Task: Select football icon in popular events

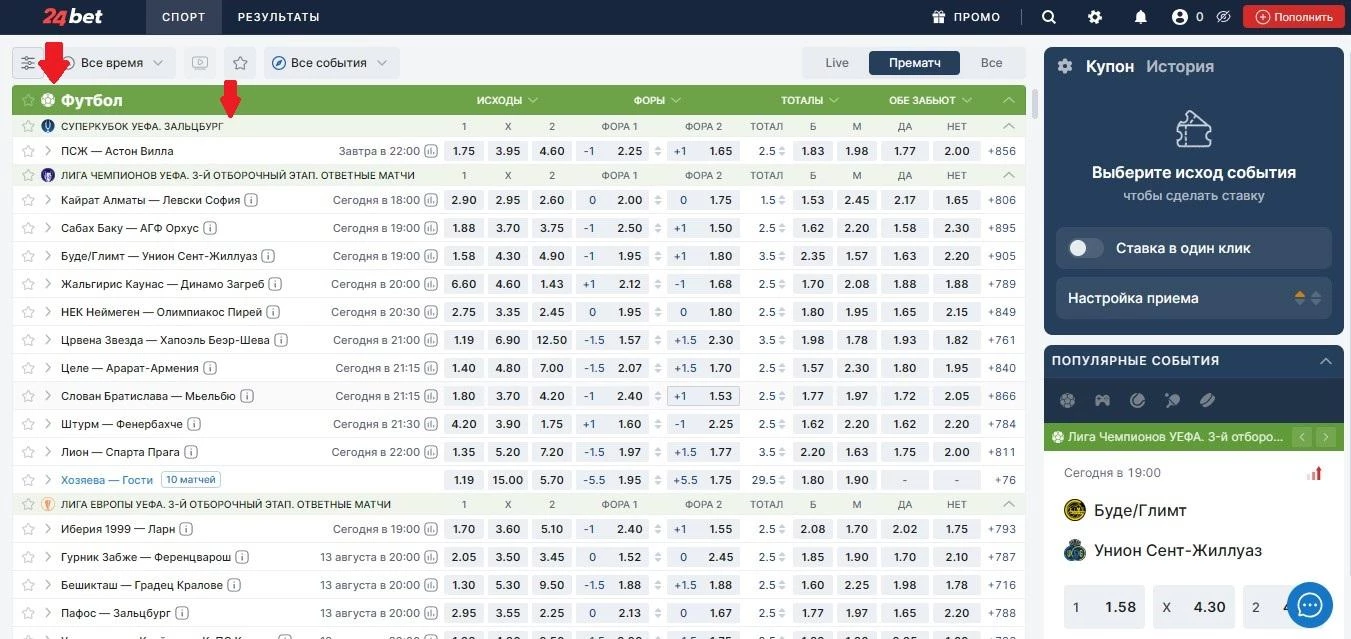Action: [x=1067, y=401]
